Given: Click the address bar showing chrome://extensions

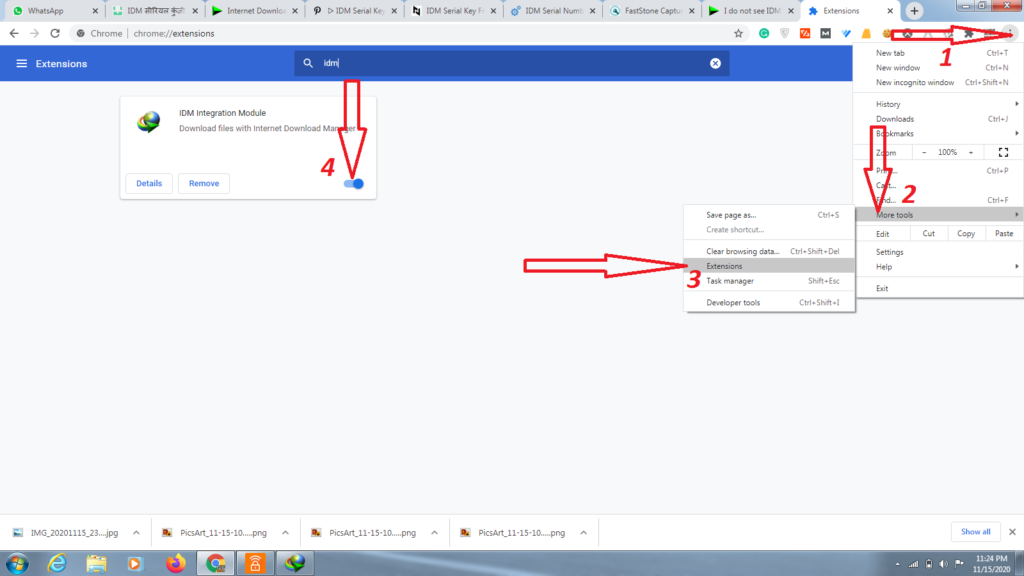Looking at the screenshot, I should [405, 33].
